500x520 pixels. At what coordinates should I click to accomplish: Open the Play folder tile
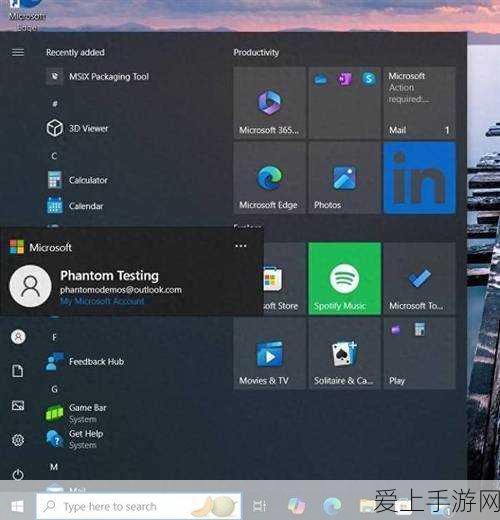[419, 353]
